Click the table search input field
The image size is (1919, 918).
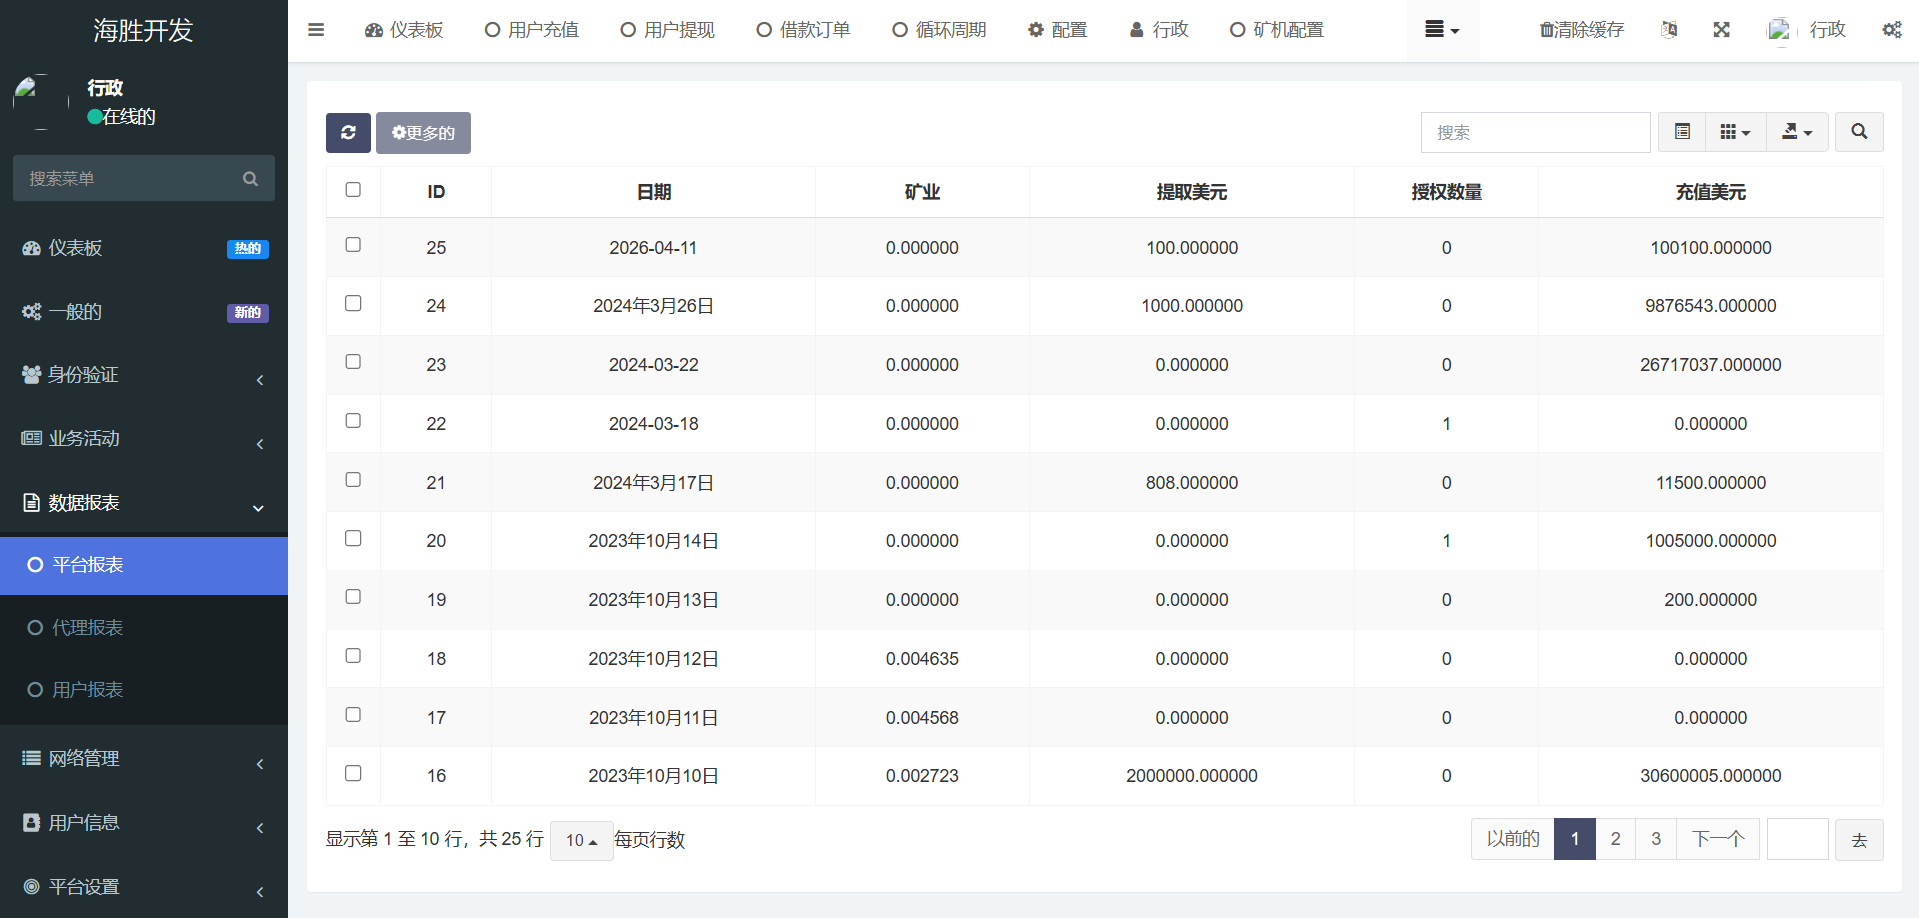(x=1535, y=132)
